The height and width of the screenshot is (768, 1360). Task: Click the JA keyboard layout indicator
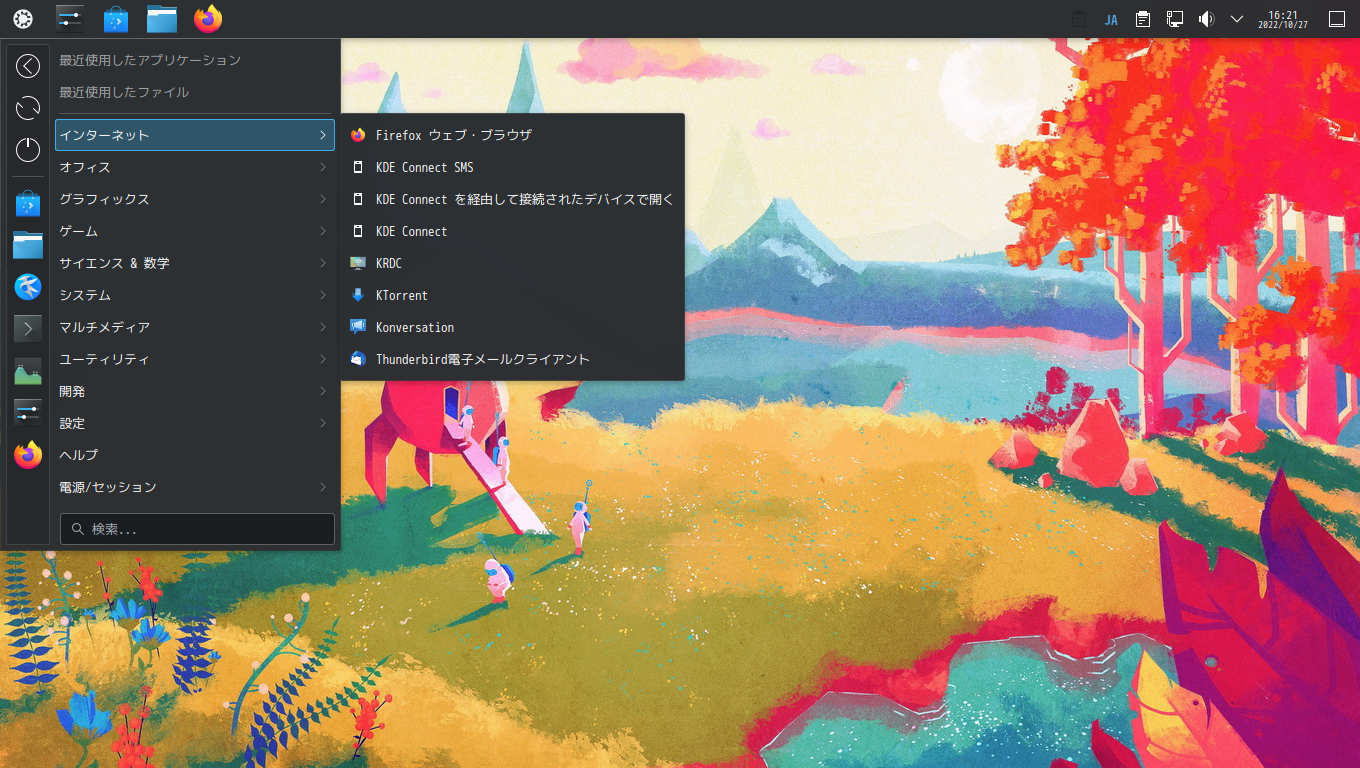pos(1111,19)
